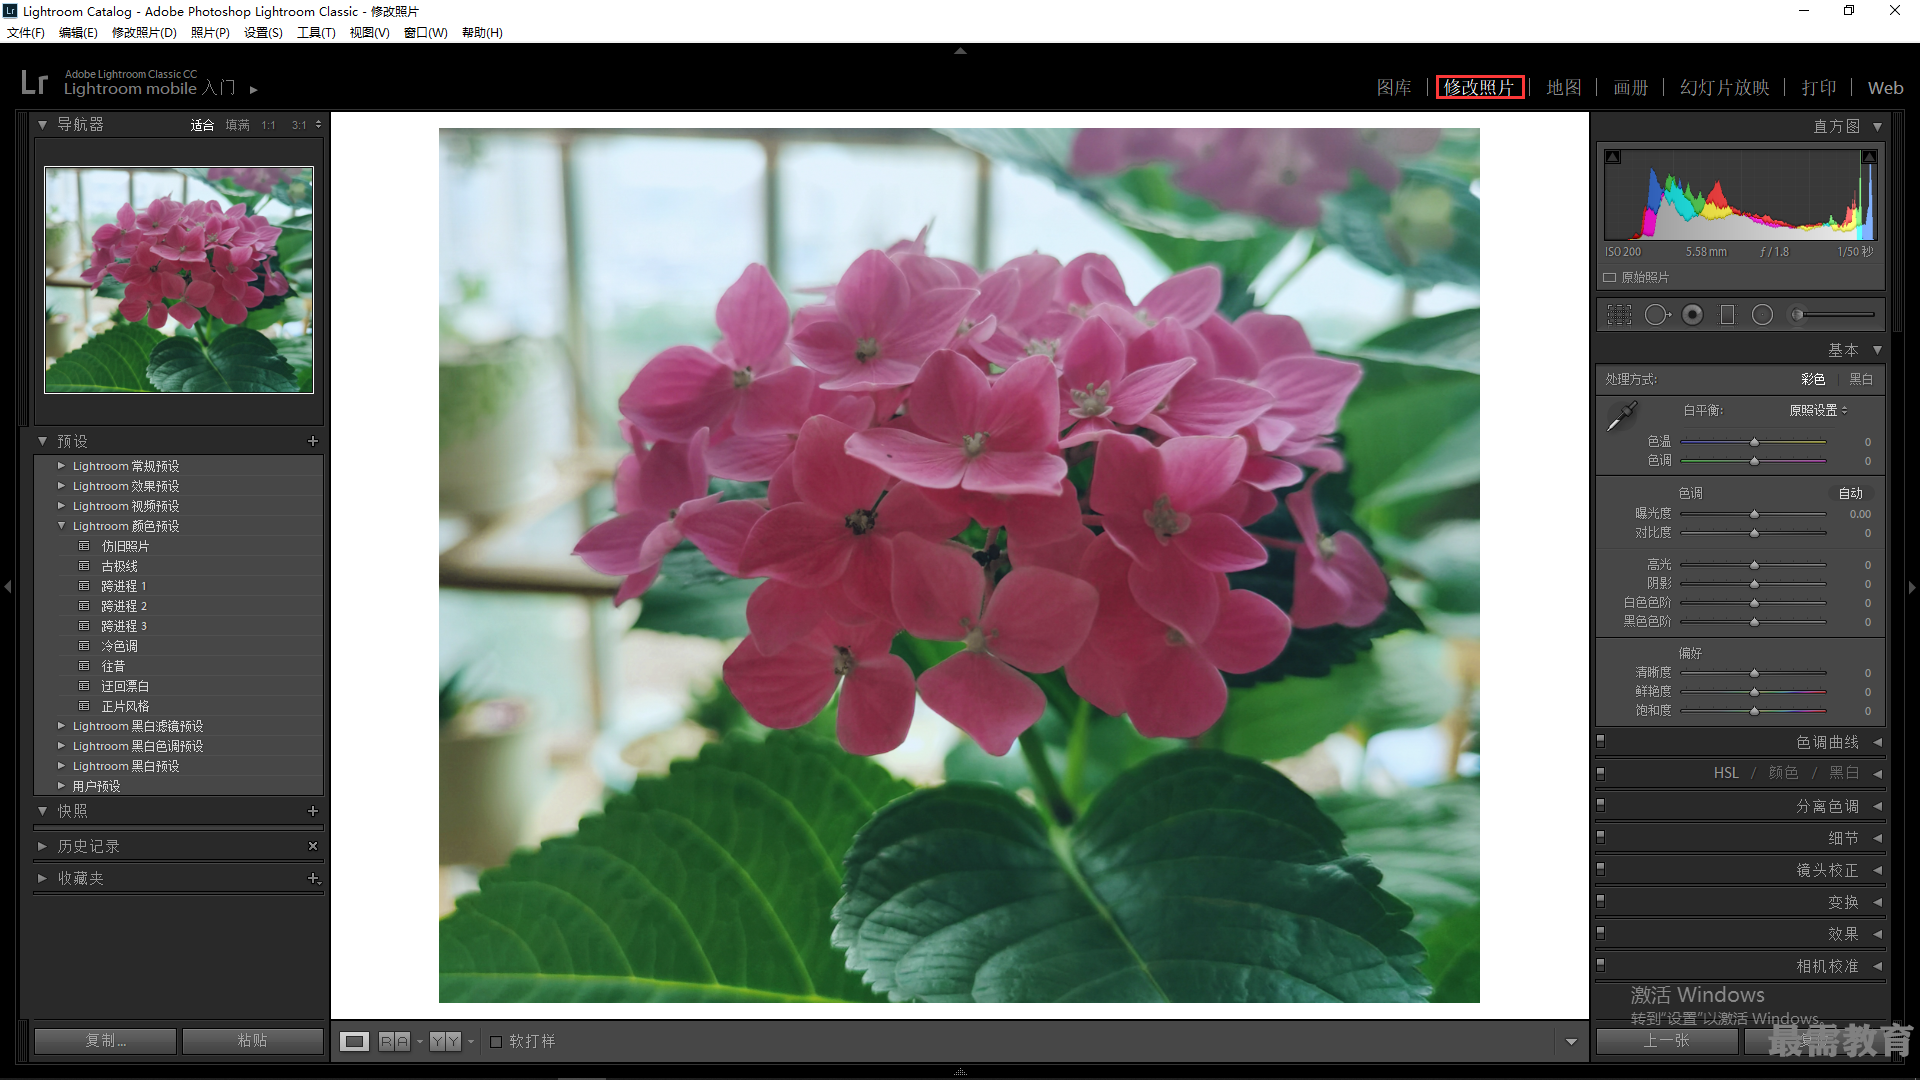Adjust the 色温 temperature slider handle
Screen dimensions: 1920x1080
point(1754,442)
